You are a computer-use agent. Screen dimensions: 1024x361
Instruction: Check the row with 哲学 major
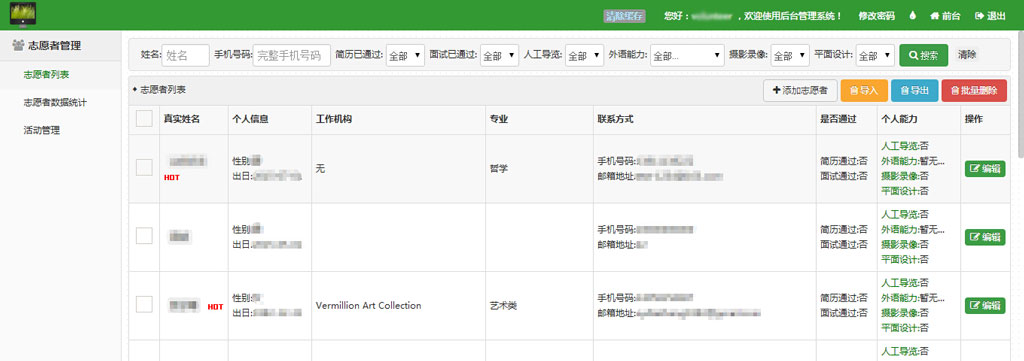pos(144,168)
